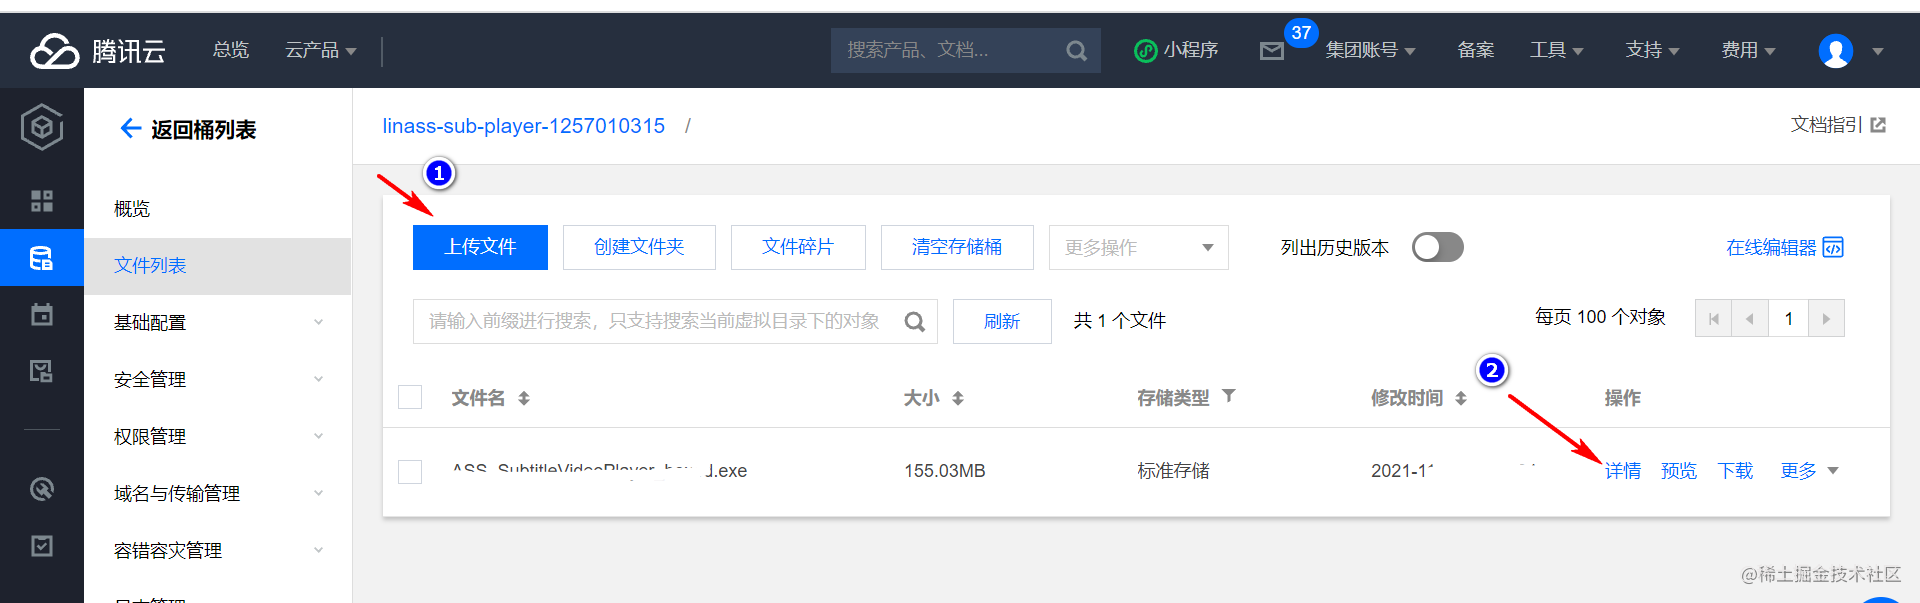This screenshot has width=1920, height=603.
Task: Click the calendar-style icon in left sidebar
Action: coord(42,315)
